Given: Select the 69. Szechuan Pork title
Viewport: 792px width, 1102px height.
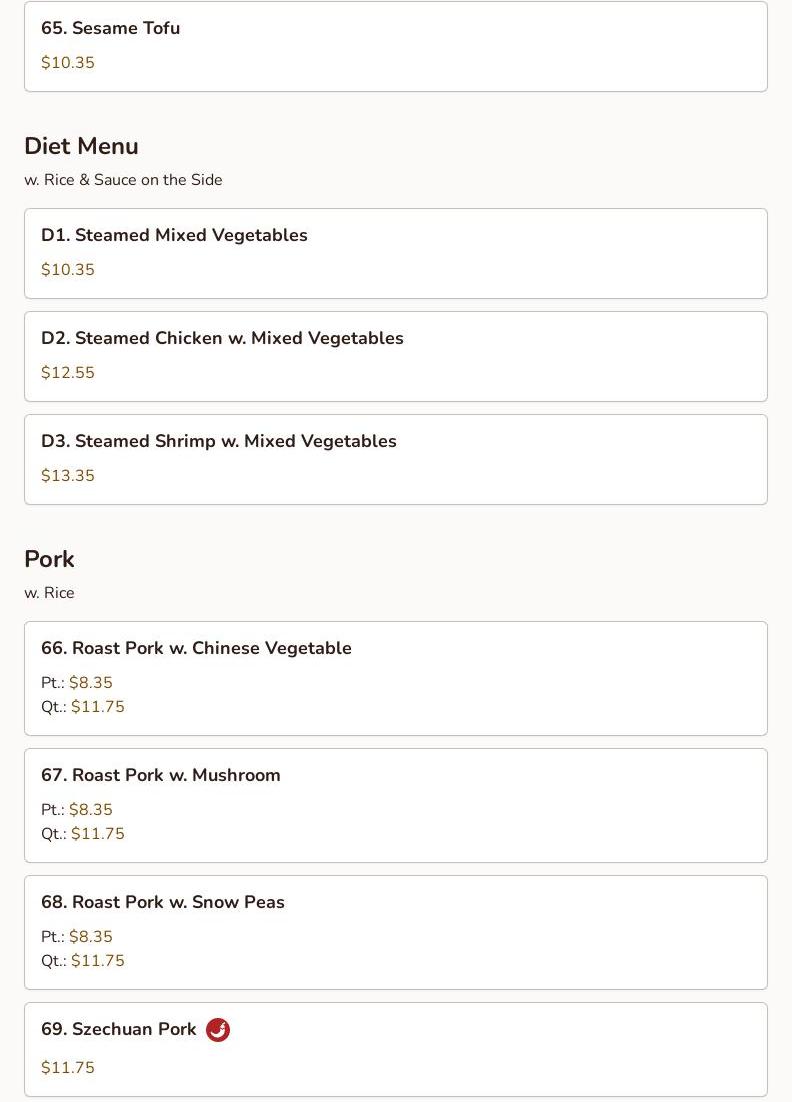Looking at the screenshot, I should pyautogui.click(x=118, y=1029).
